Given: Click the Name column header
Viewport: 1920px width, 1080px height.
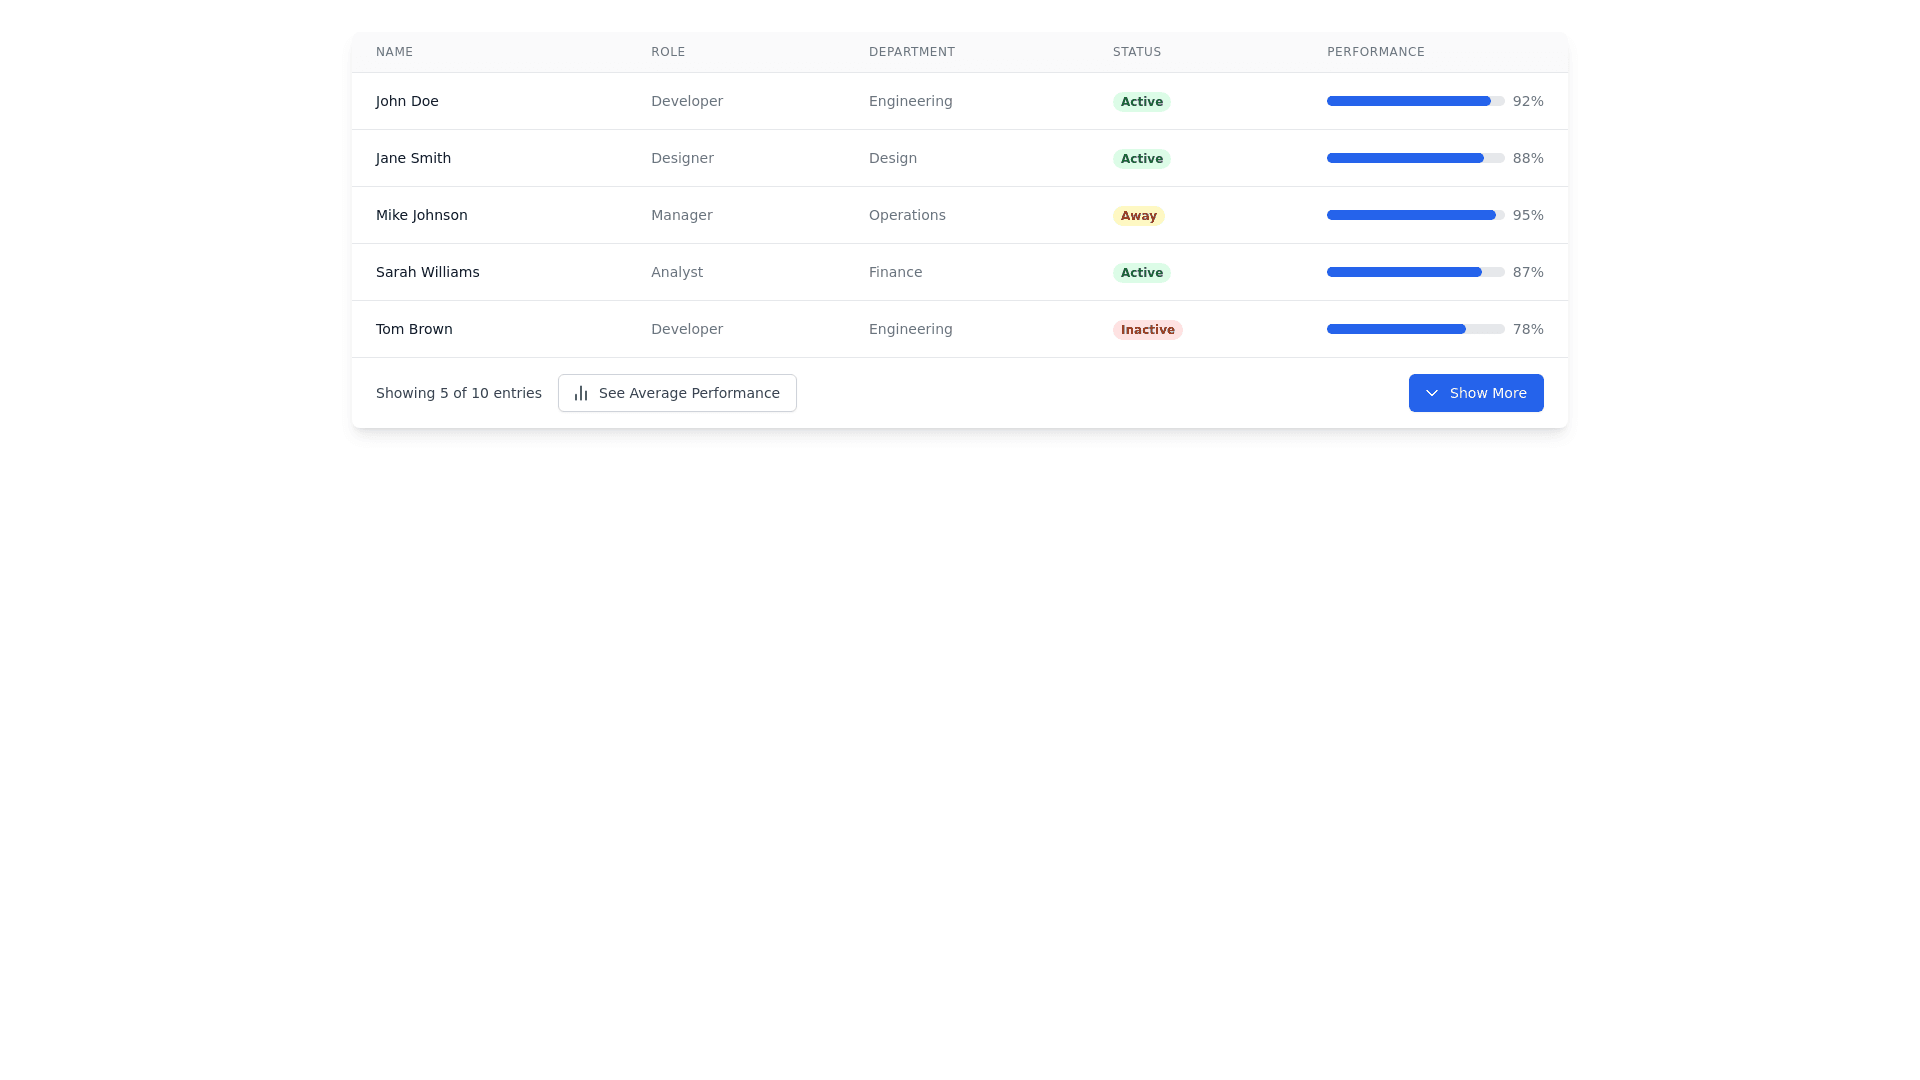Looking at the screenshot, I should (x=394, y=52).
